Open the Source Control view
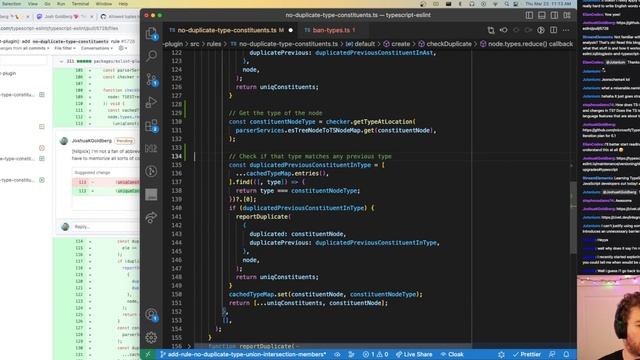 151,79
